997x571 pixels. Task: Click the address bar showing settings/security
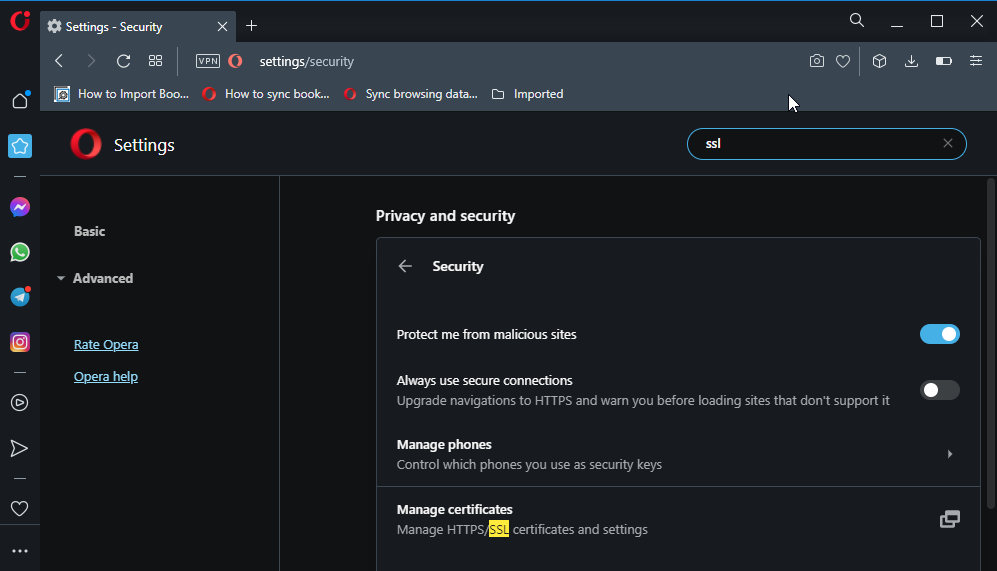pos(306,61)
